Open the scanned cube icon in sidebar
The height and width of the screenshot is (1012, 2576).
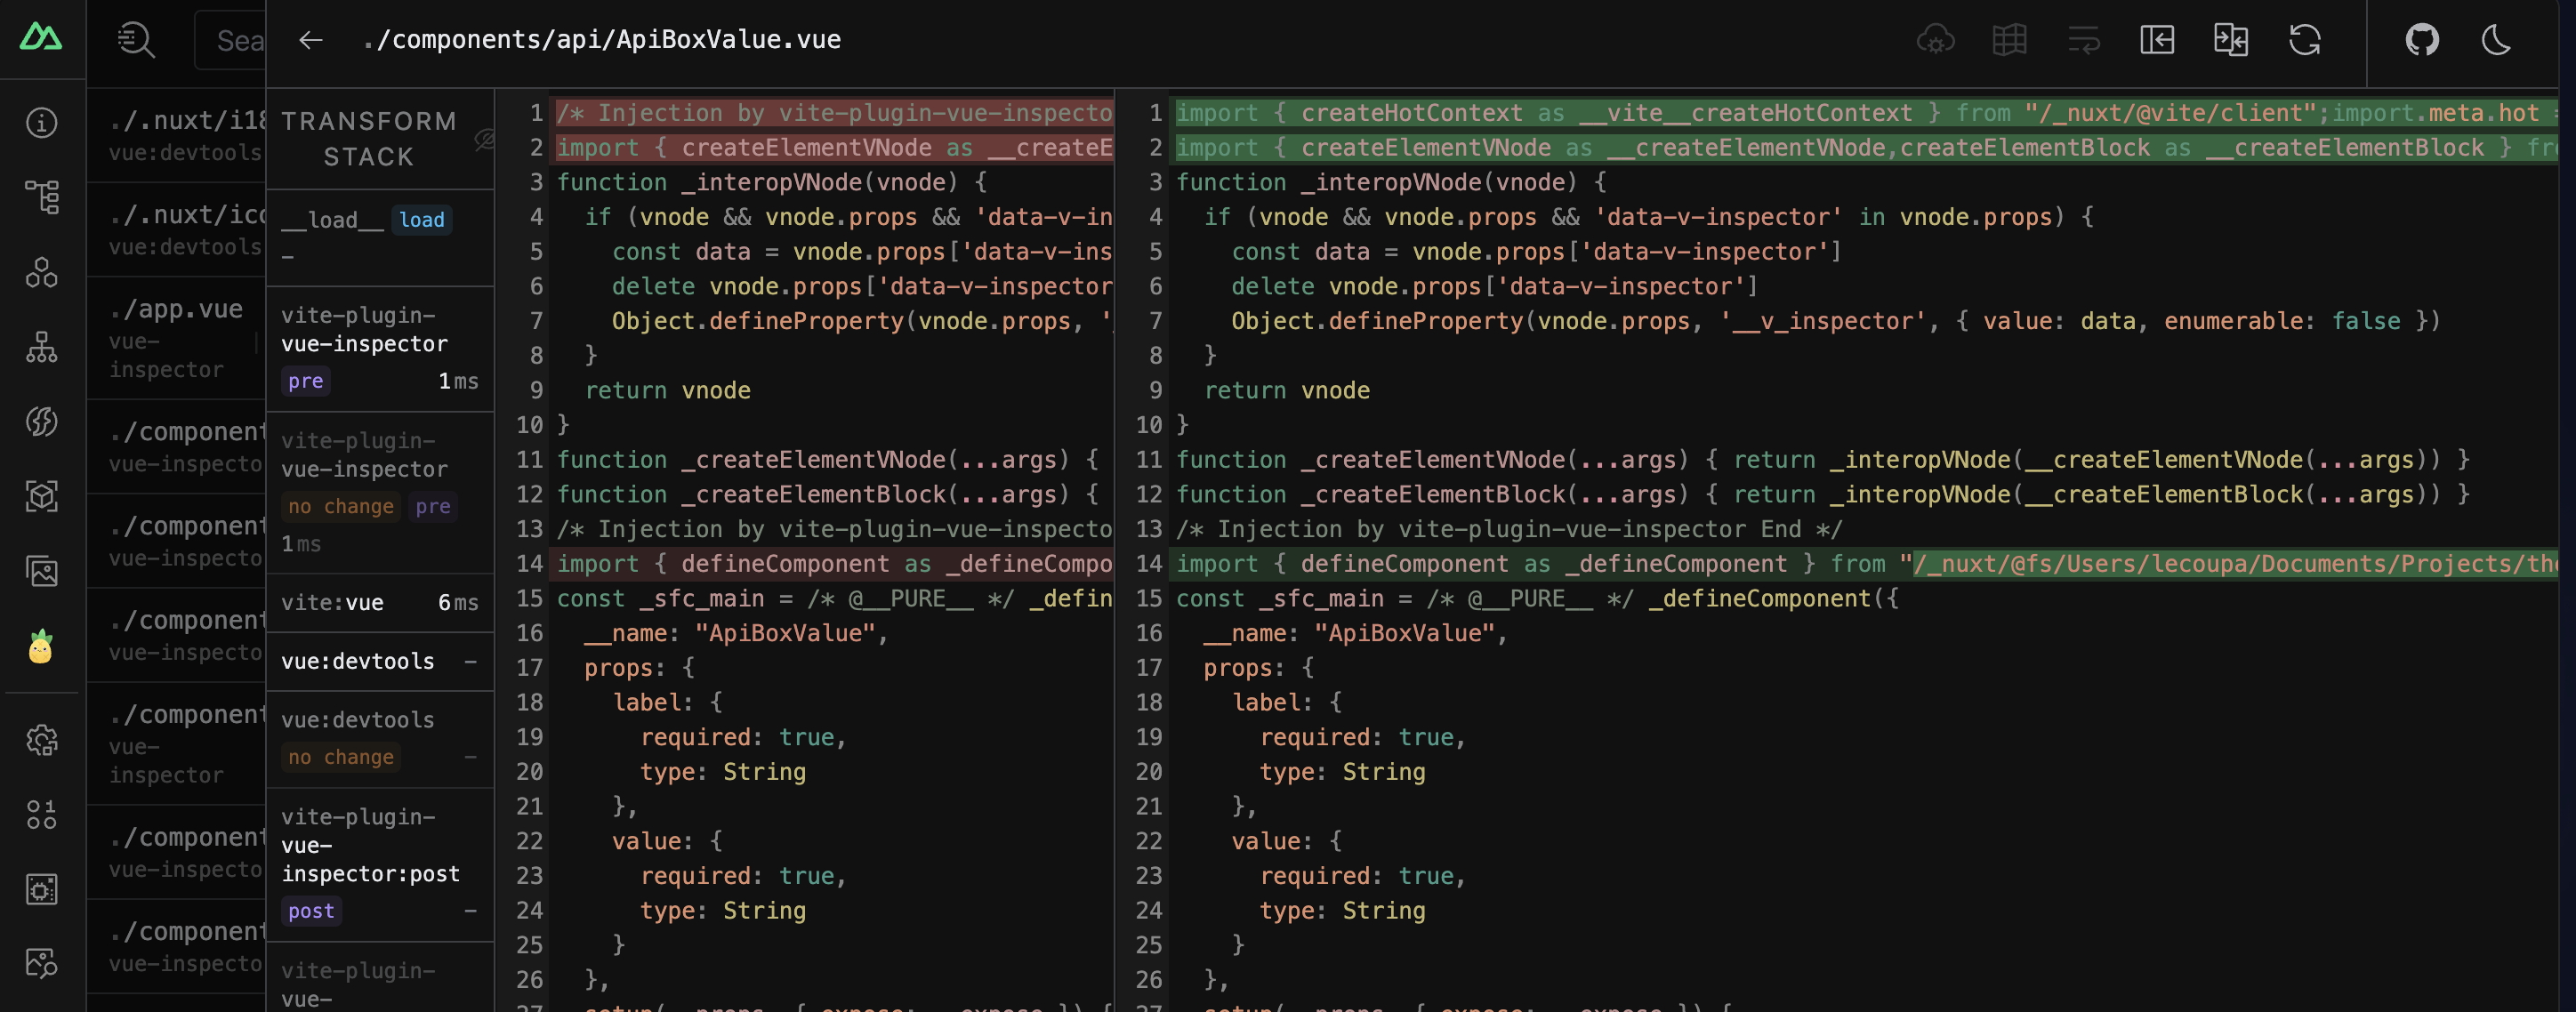coord(41,496)
